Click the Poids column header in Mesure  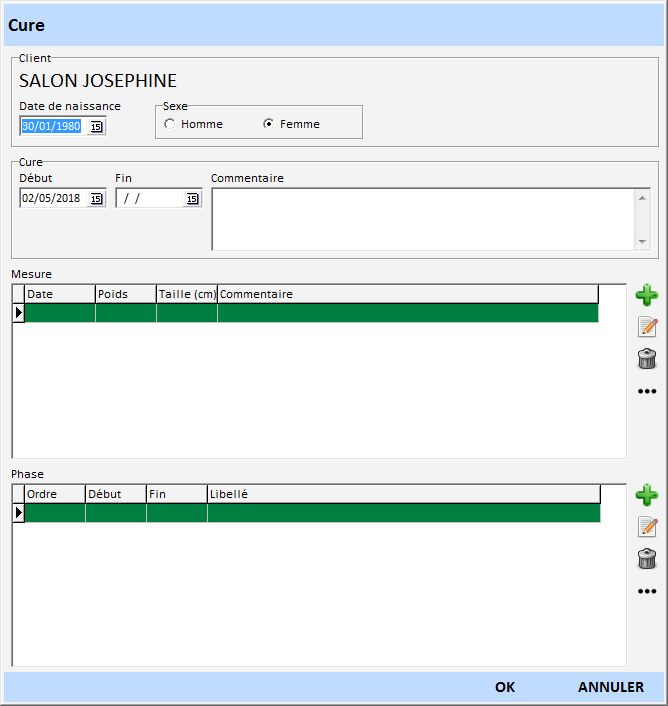125,294
